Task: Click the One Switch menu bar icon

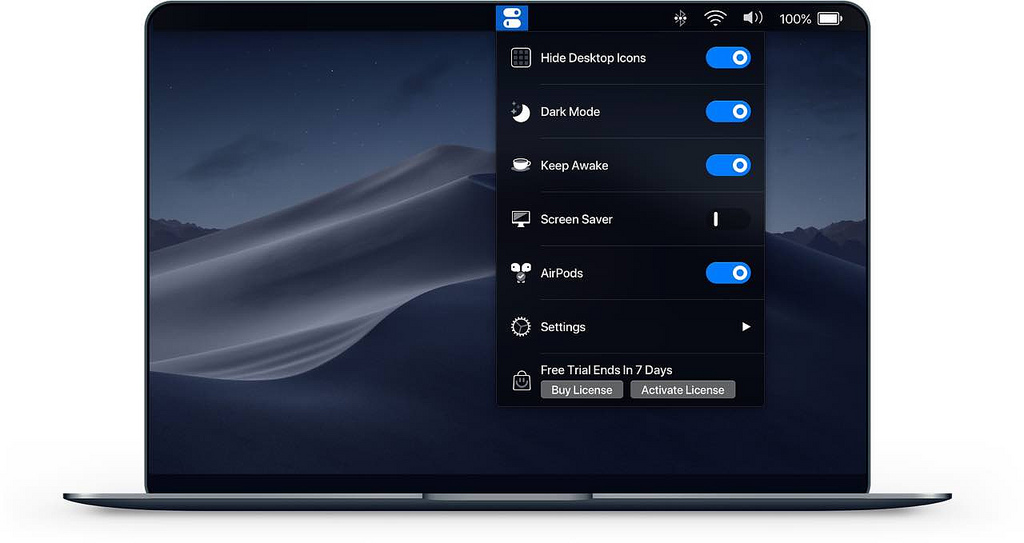Action: tap(511, 18)
